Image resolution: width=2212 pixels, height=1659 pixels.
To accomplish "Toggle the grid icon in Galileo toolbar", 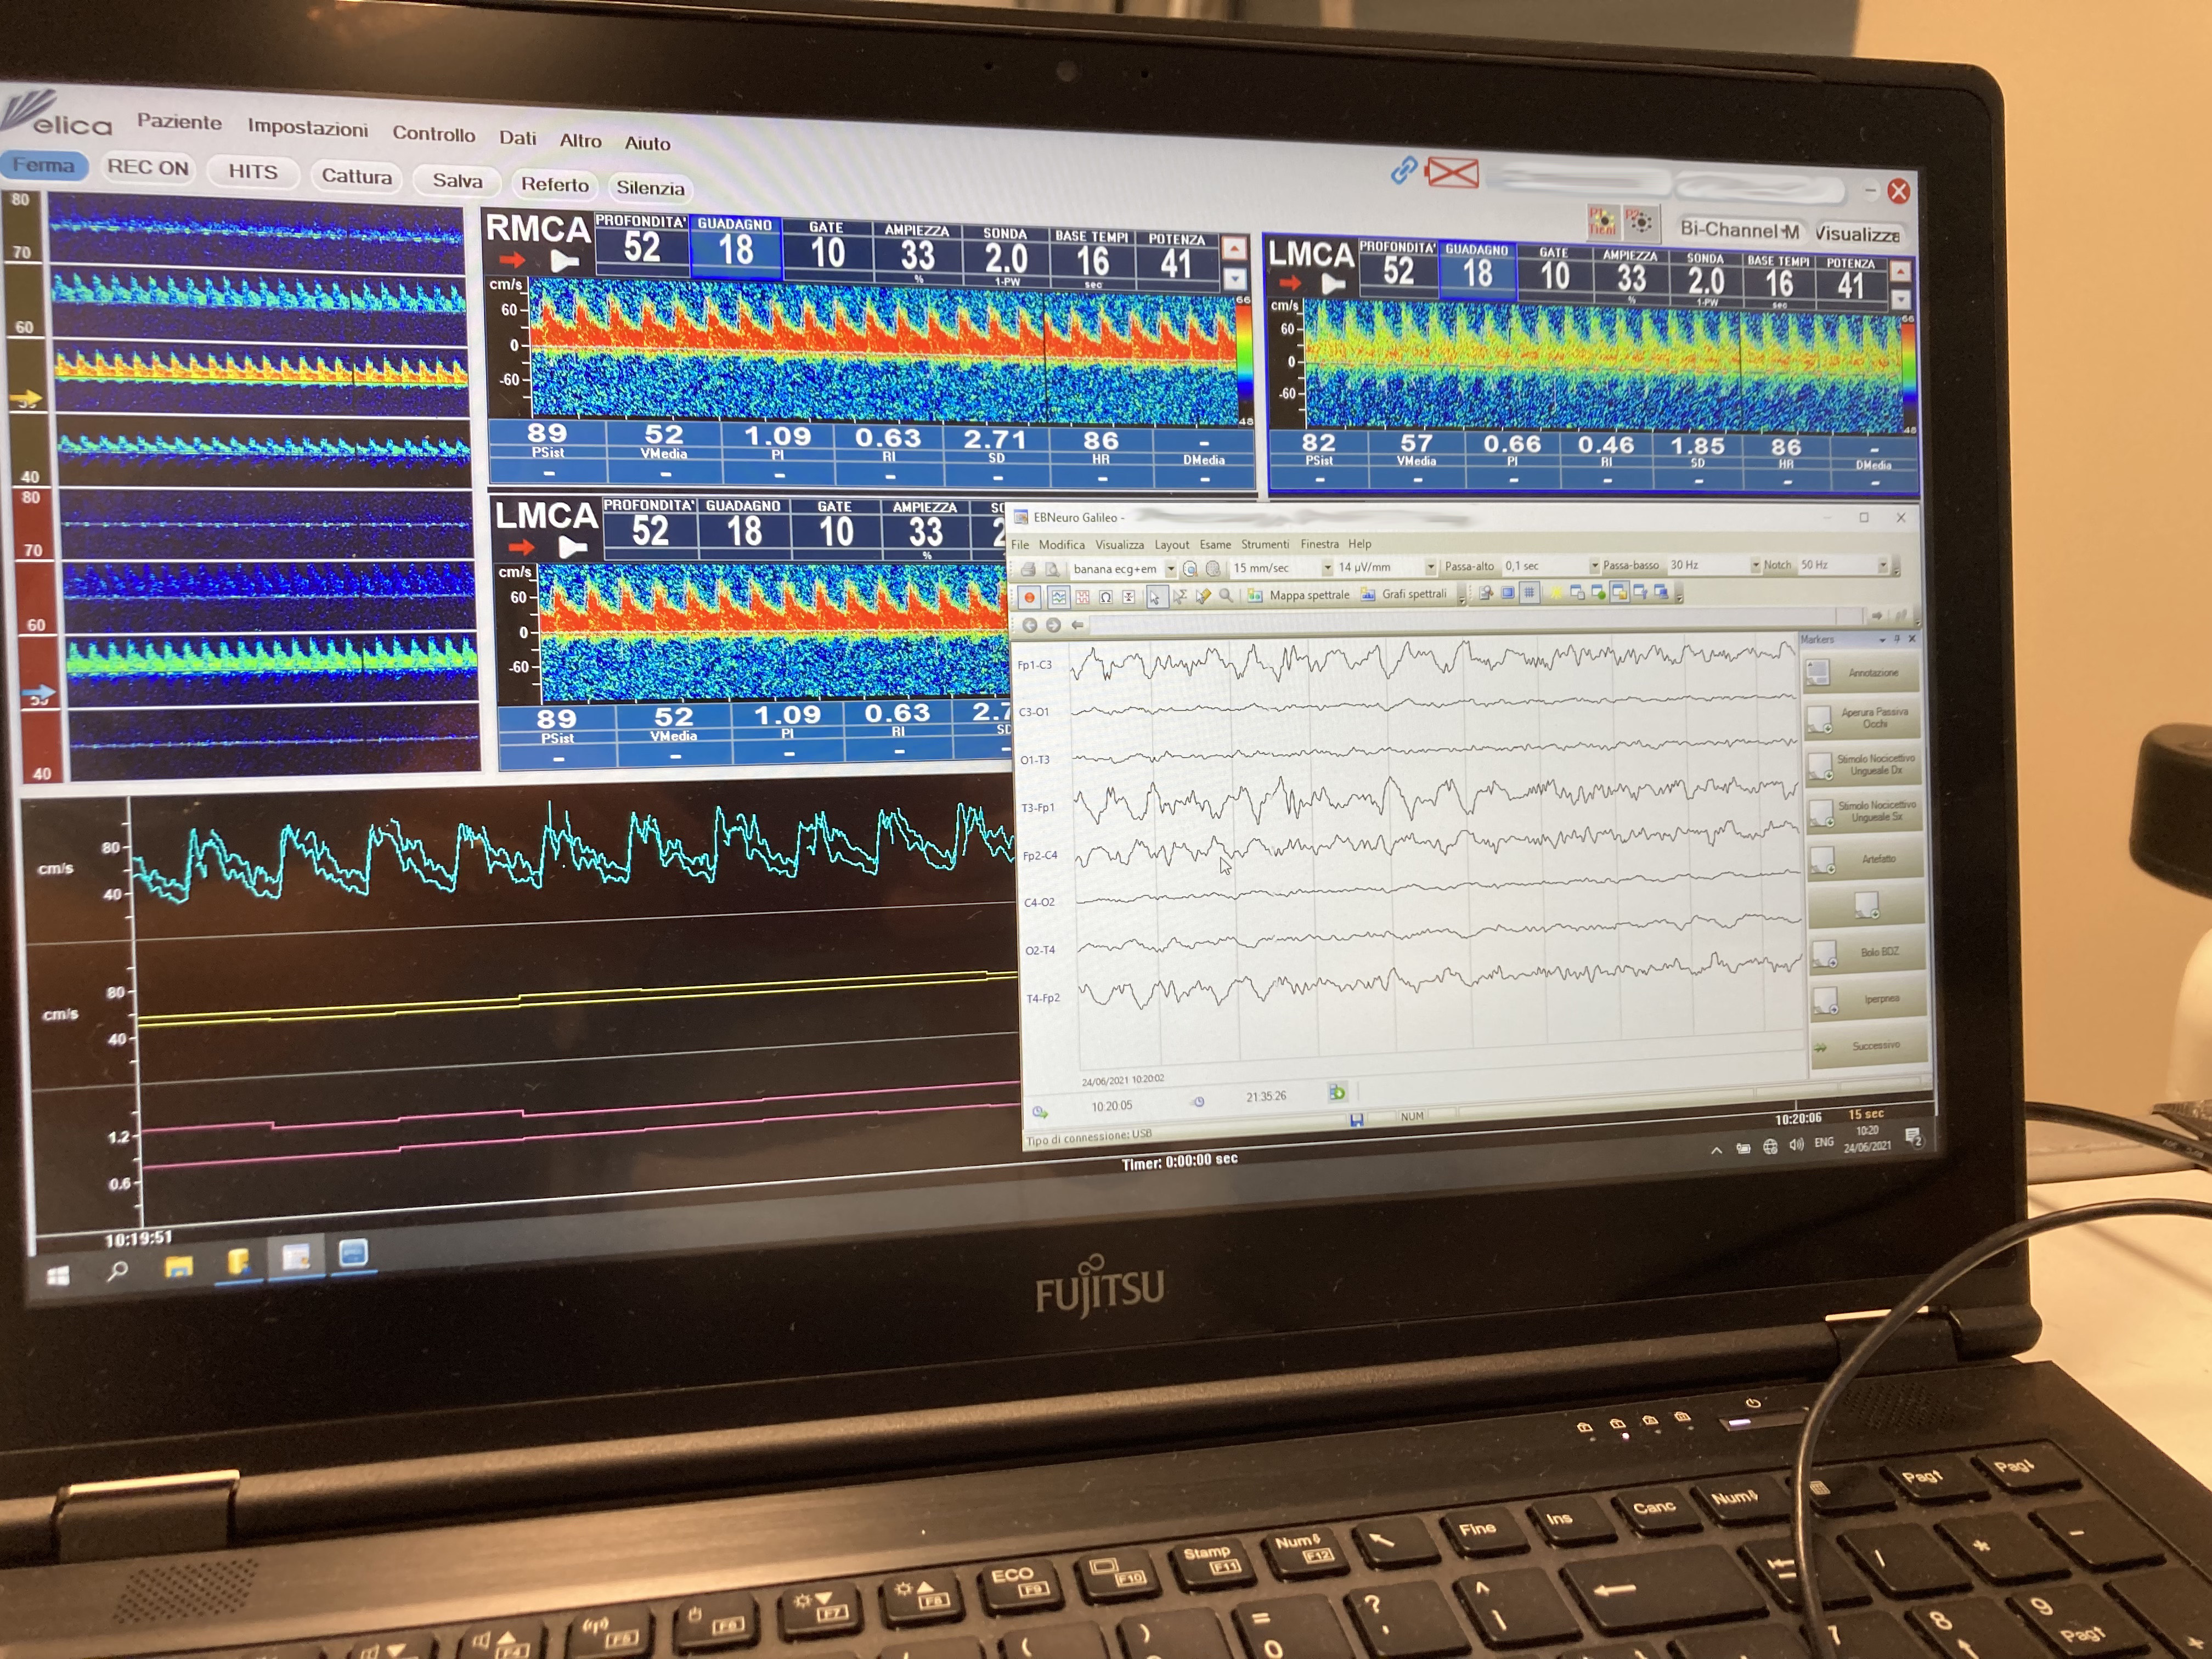I will (x=1529, y=593).
